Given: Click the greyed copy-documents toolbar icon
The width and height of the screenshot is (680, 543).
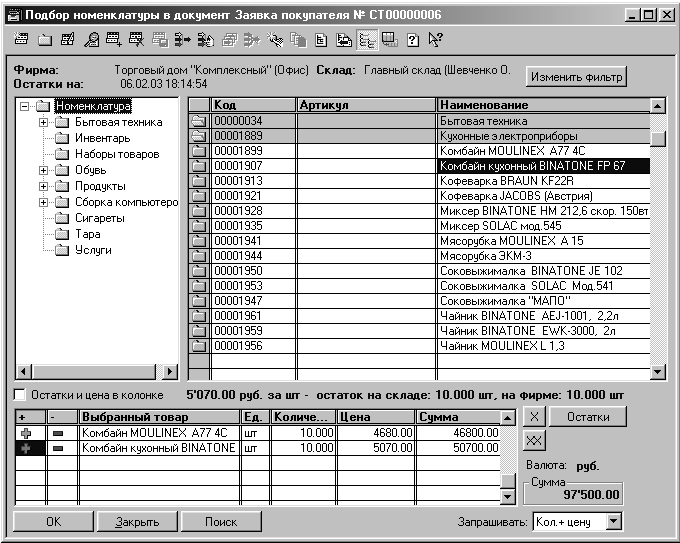Looking at the screenshot, I should pyautogui.click(x=298, y=40).
